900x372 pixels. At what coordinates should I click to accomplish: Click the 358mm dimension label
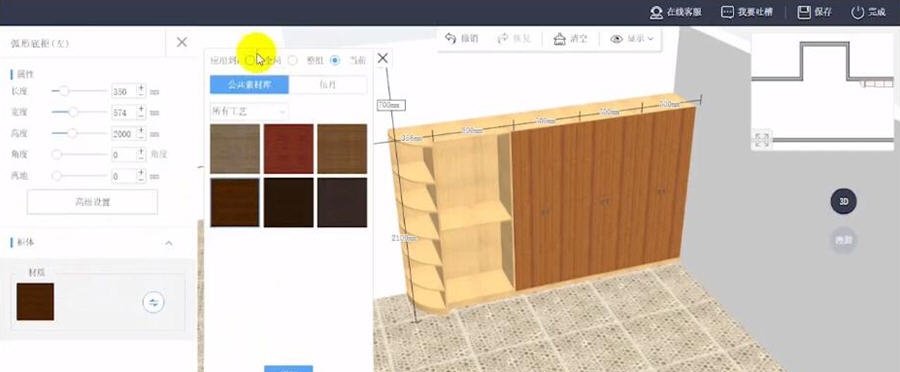tap(411, 138)
